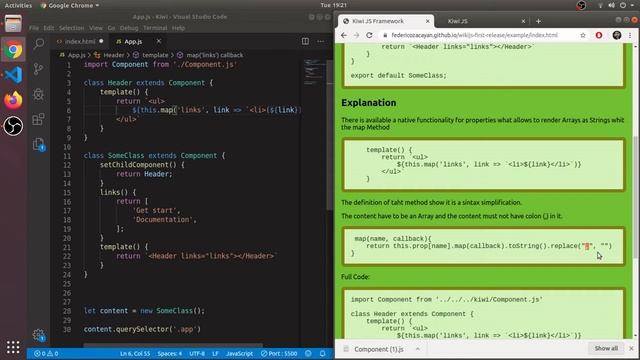Go back in the Chrome browser
This screenshot has width=640, height=360.
pyautogui.click(x=344, y=36)
